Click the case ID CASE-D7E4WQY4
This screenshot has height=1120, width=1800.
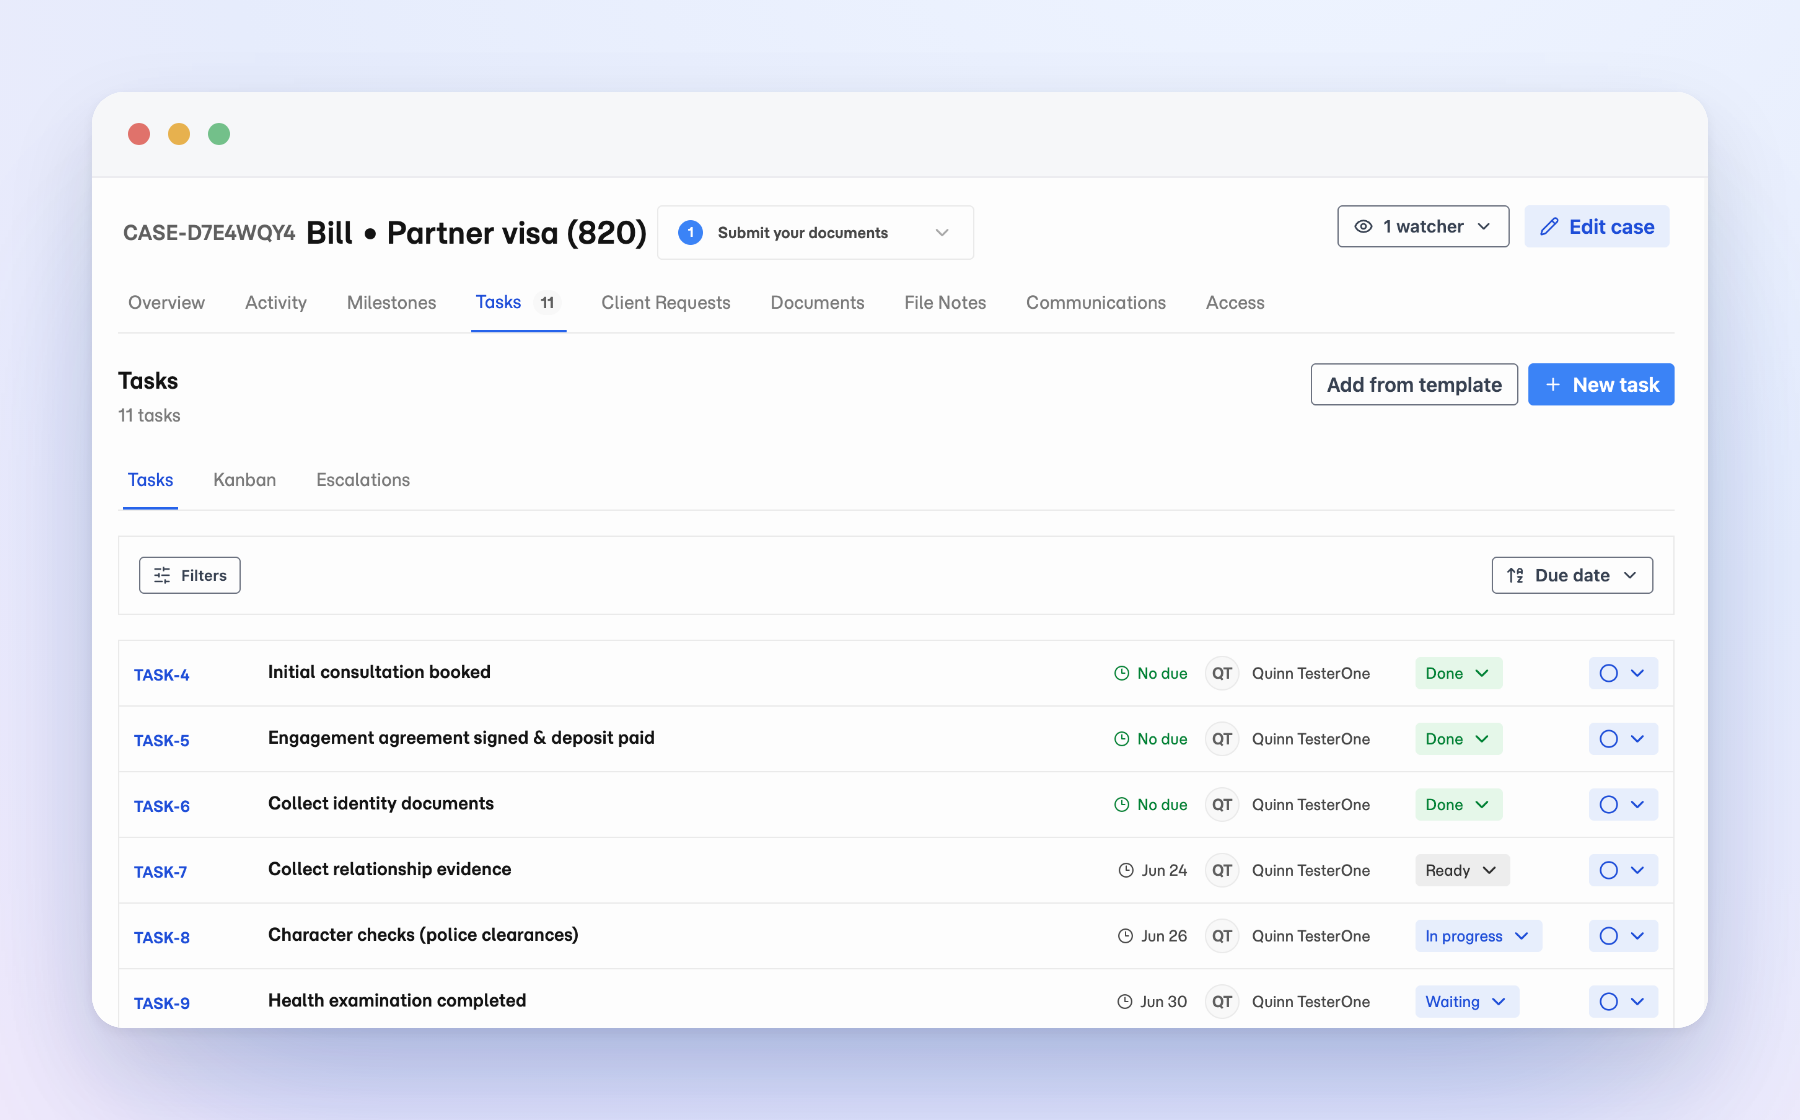pyautogui.click(x=209, y=233)
